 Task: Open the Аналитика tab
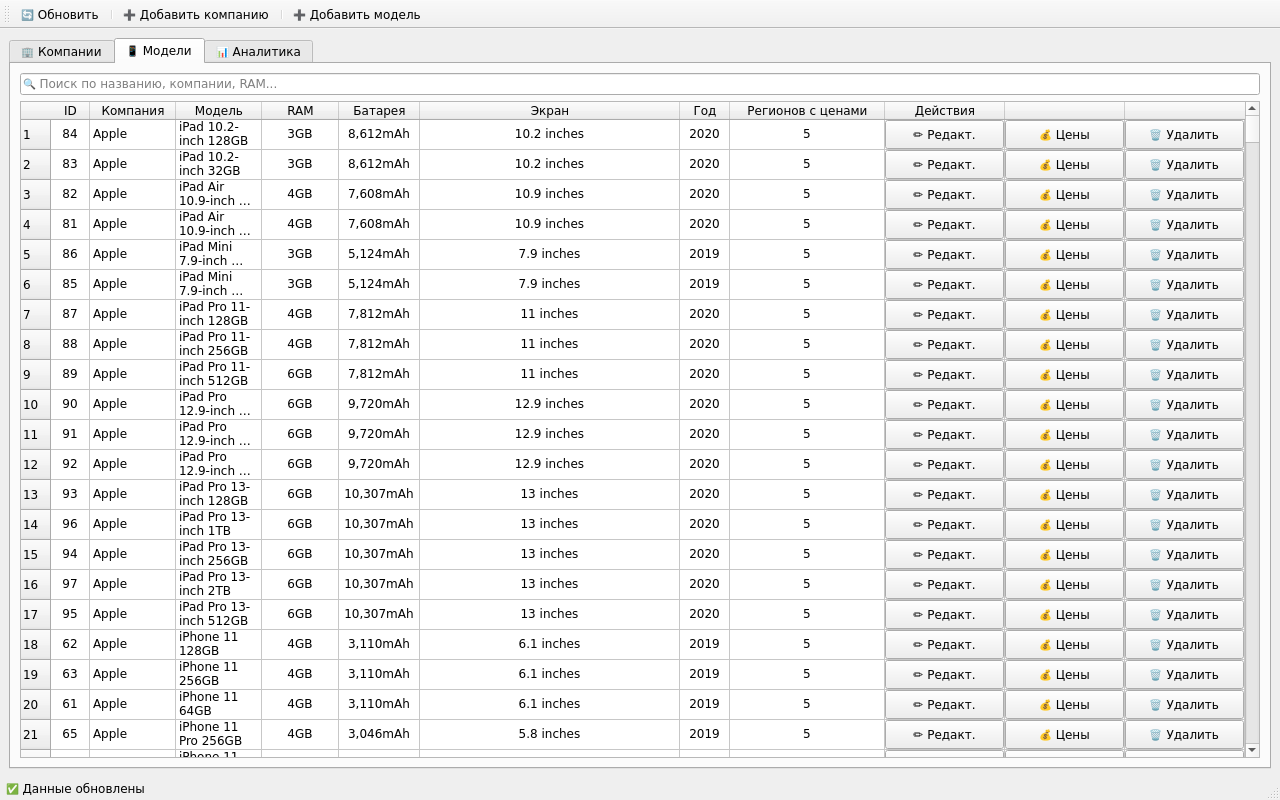[x=258, y=51]
